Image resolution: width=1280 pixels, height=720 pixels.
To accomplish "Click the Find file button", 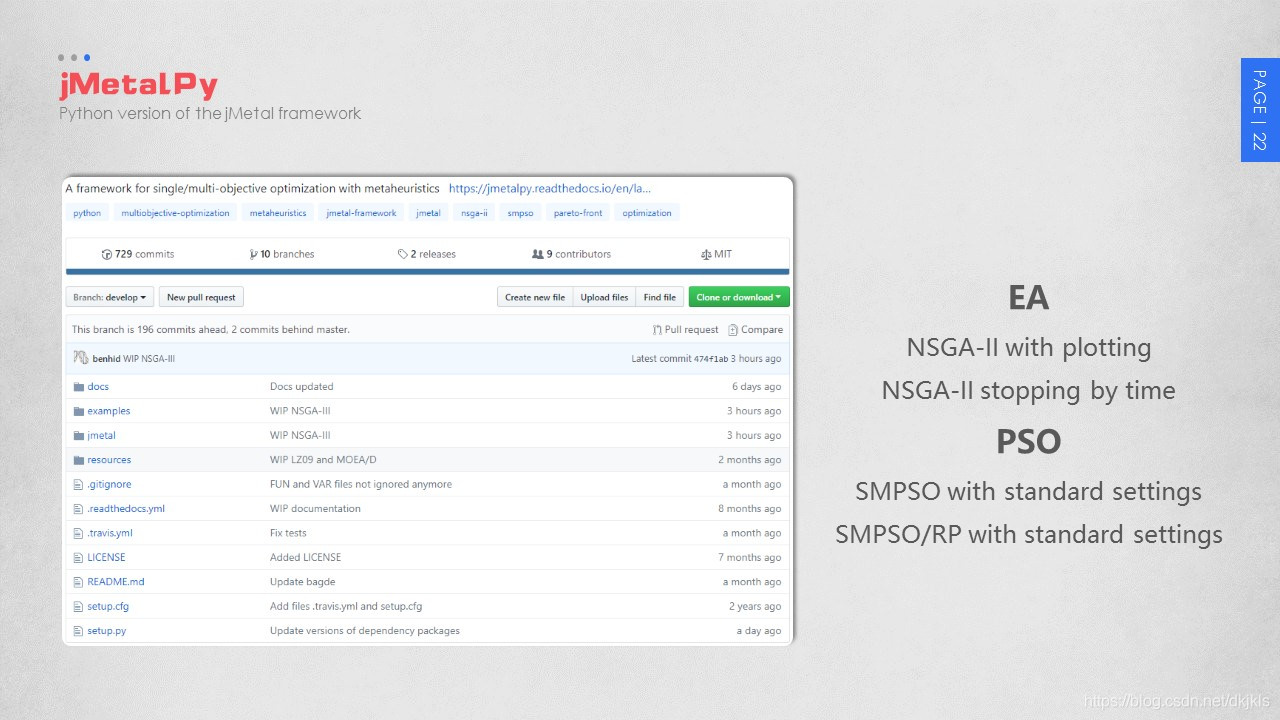I will pyautogui.click(x=660, y=297).
